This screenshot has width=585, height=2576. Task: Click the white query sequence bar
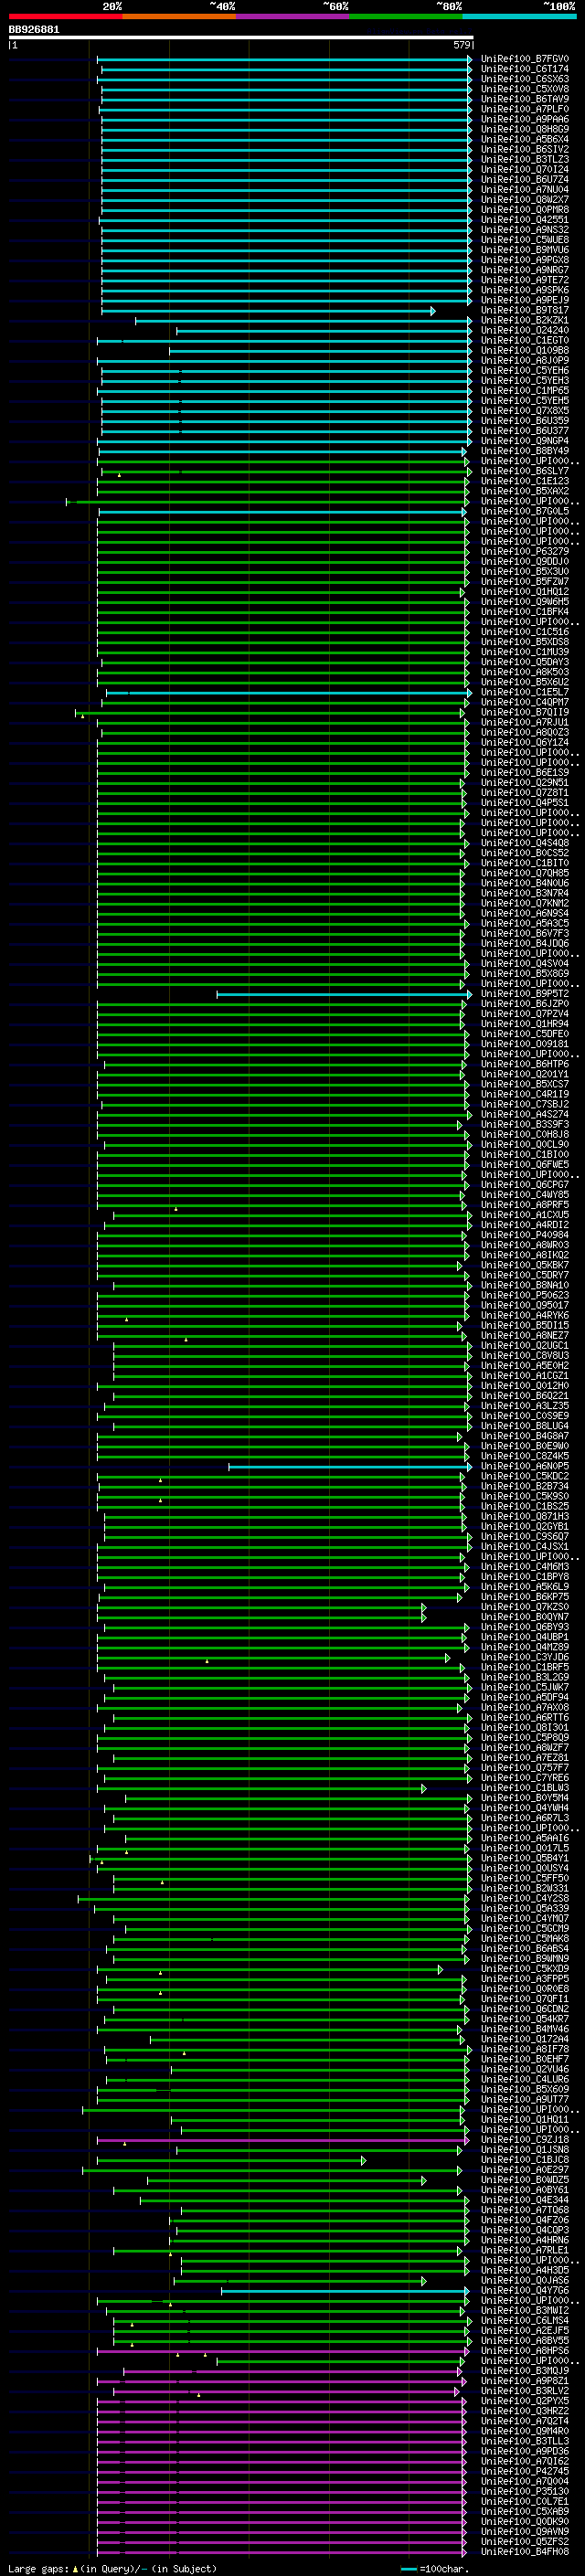[241, 38]
